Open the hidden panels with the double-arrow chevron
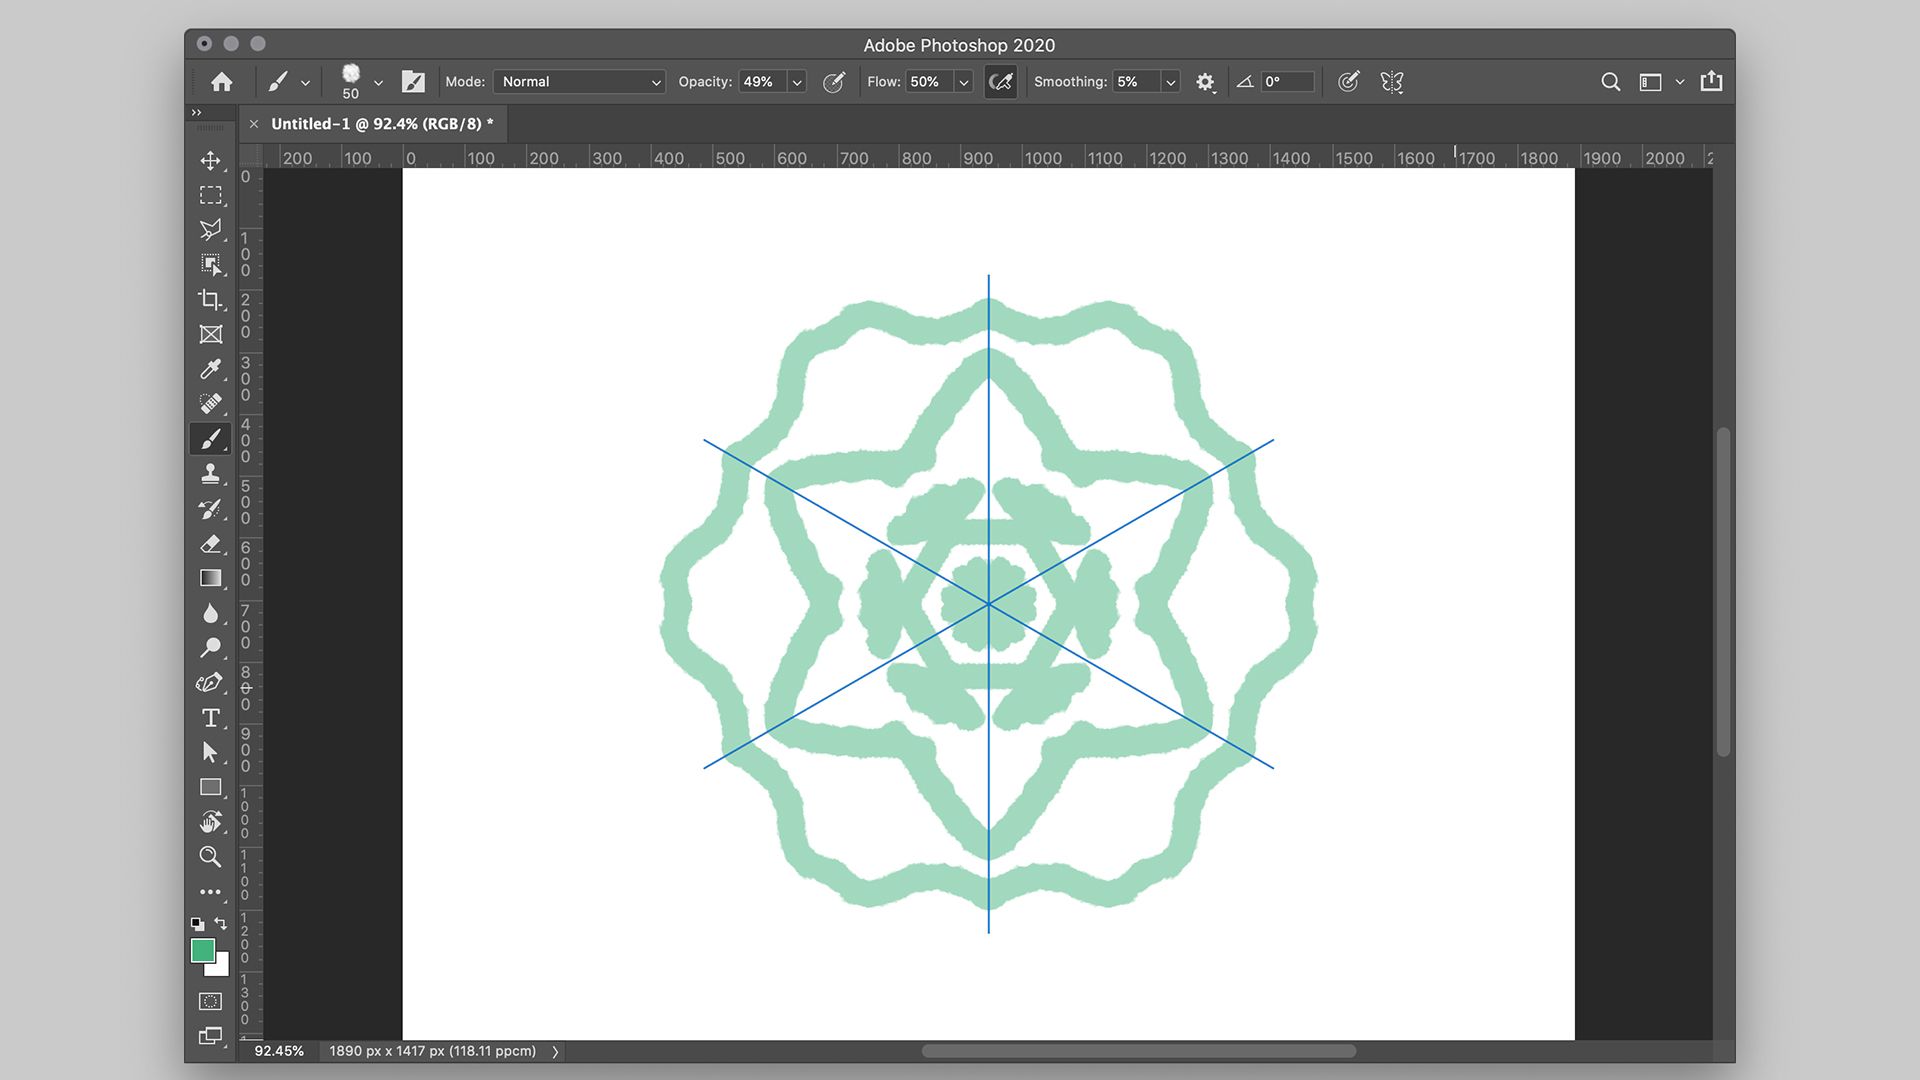Viewport: 1920px width, 1080px height. [196, 112]
